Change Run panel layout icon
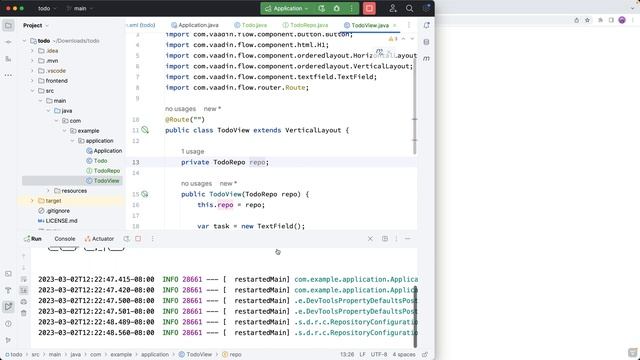The height and width of the screenshot is (360, 640). tap(385, 238)
